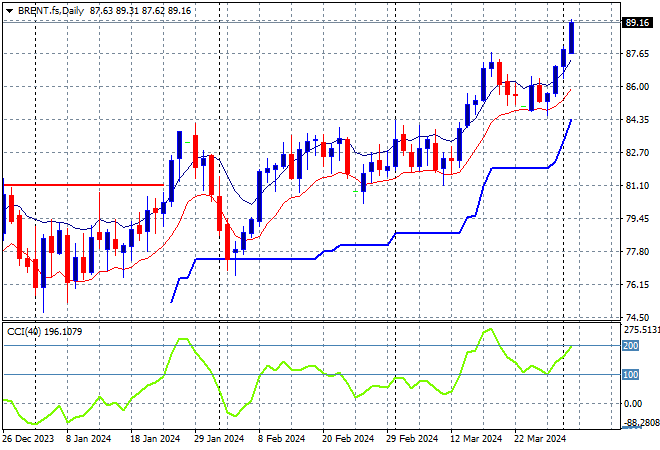Select the OHLC values 87.63 89.31 87.62 89.16

click(140, 11)
